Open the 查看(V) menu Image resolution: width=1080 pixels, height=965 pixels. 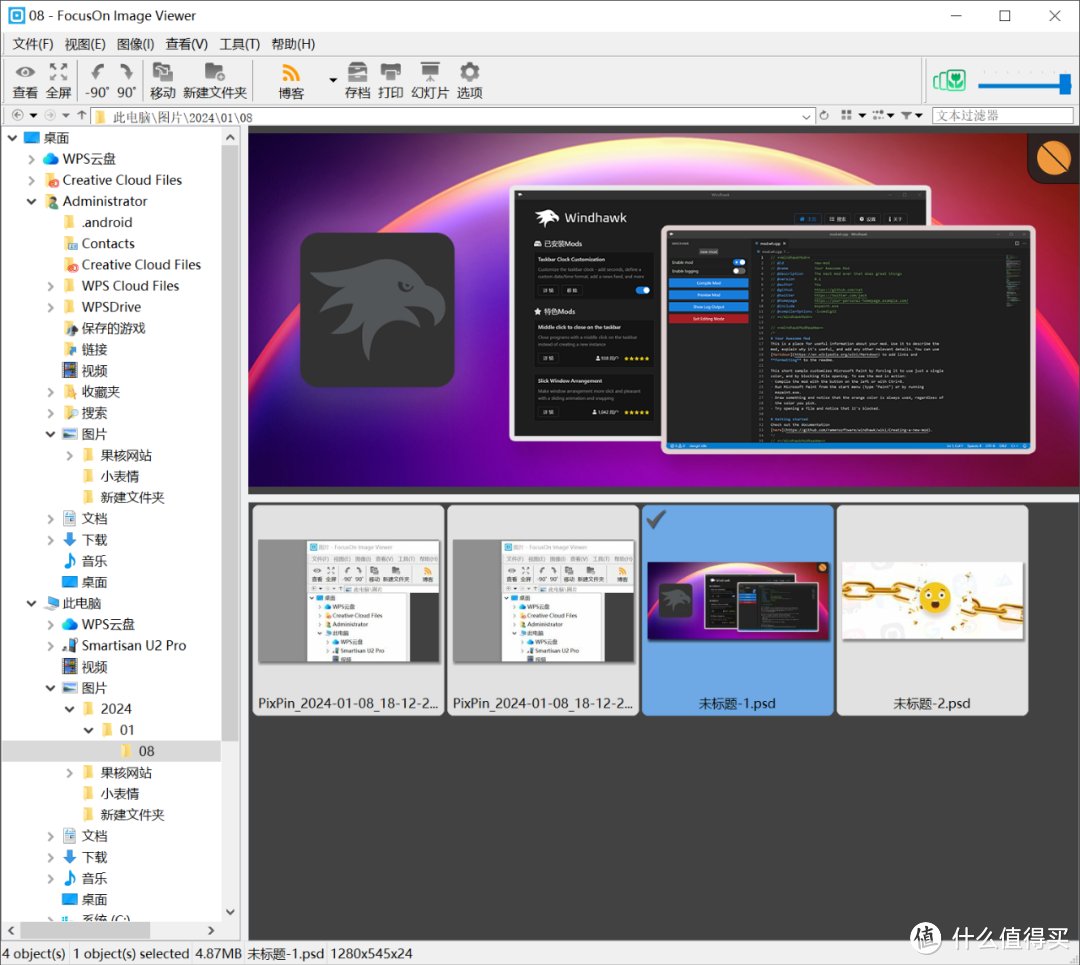coord(187,43)
